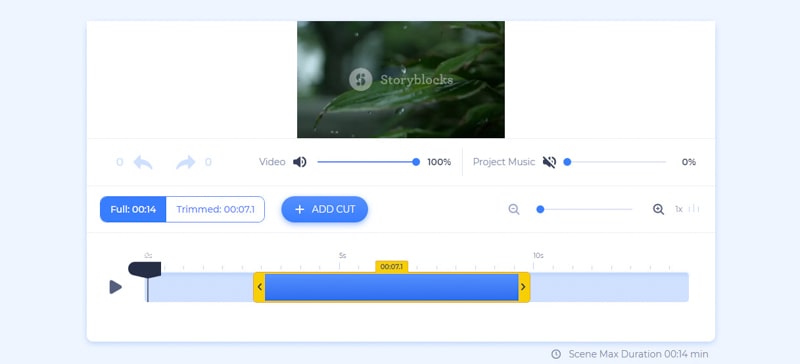
Task: Click the right trim handle chevron
Action: [x=523, y=287]
